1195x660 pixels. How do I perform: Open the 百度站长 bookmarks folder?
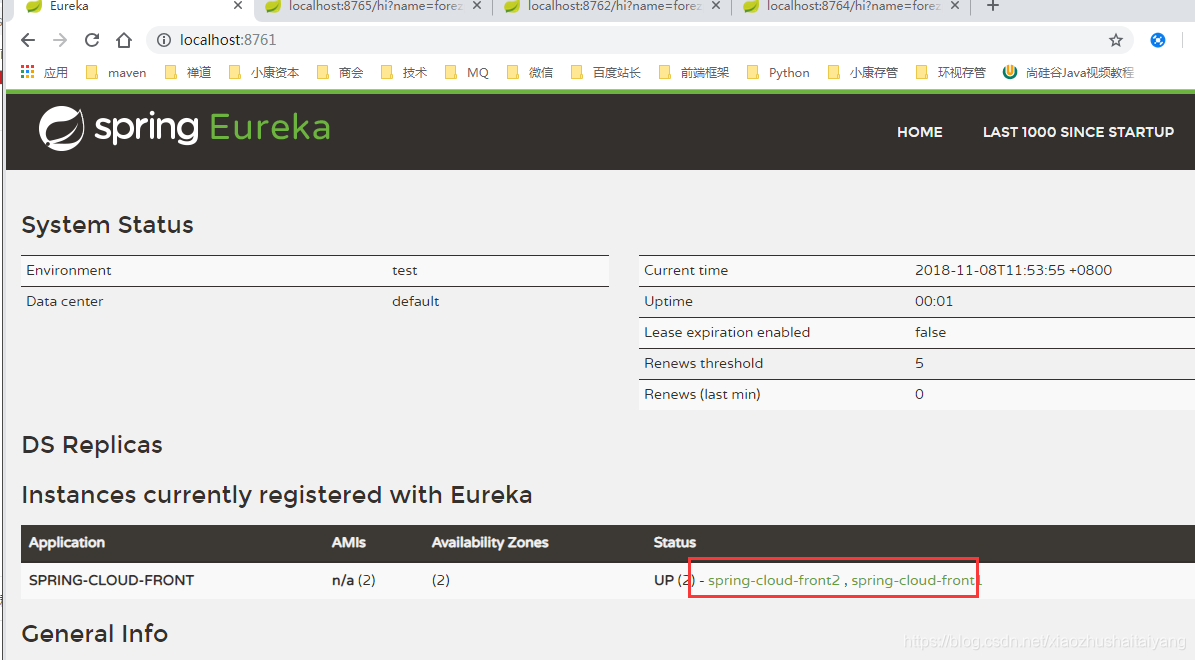[x=605, y=72]
